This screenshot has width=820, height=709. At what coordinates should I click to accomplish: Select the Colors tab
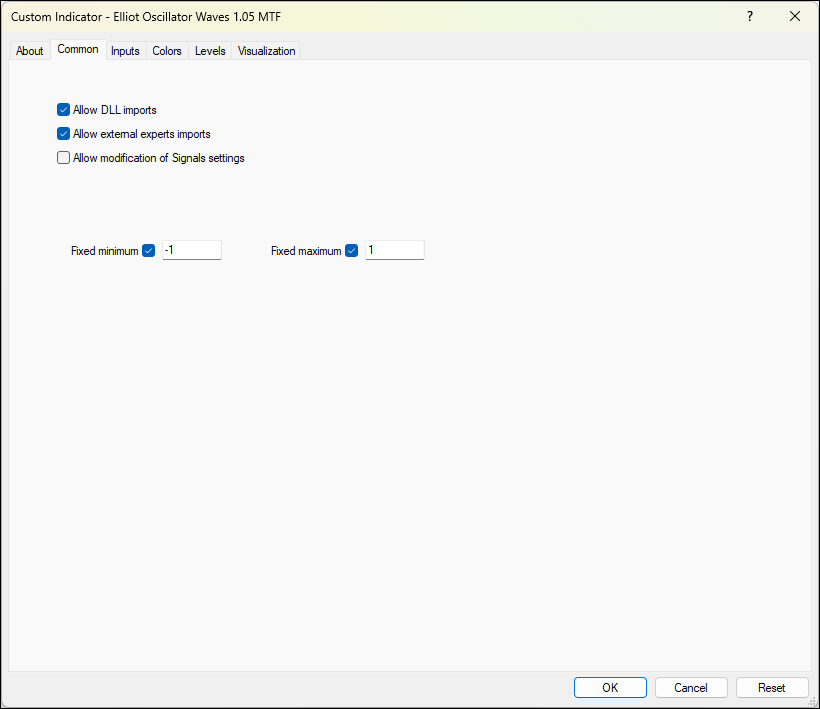167,51
